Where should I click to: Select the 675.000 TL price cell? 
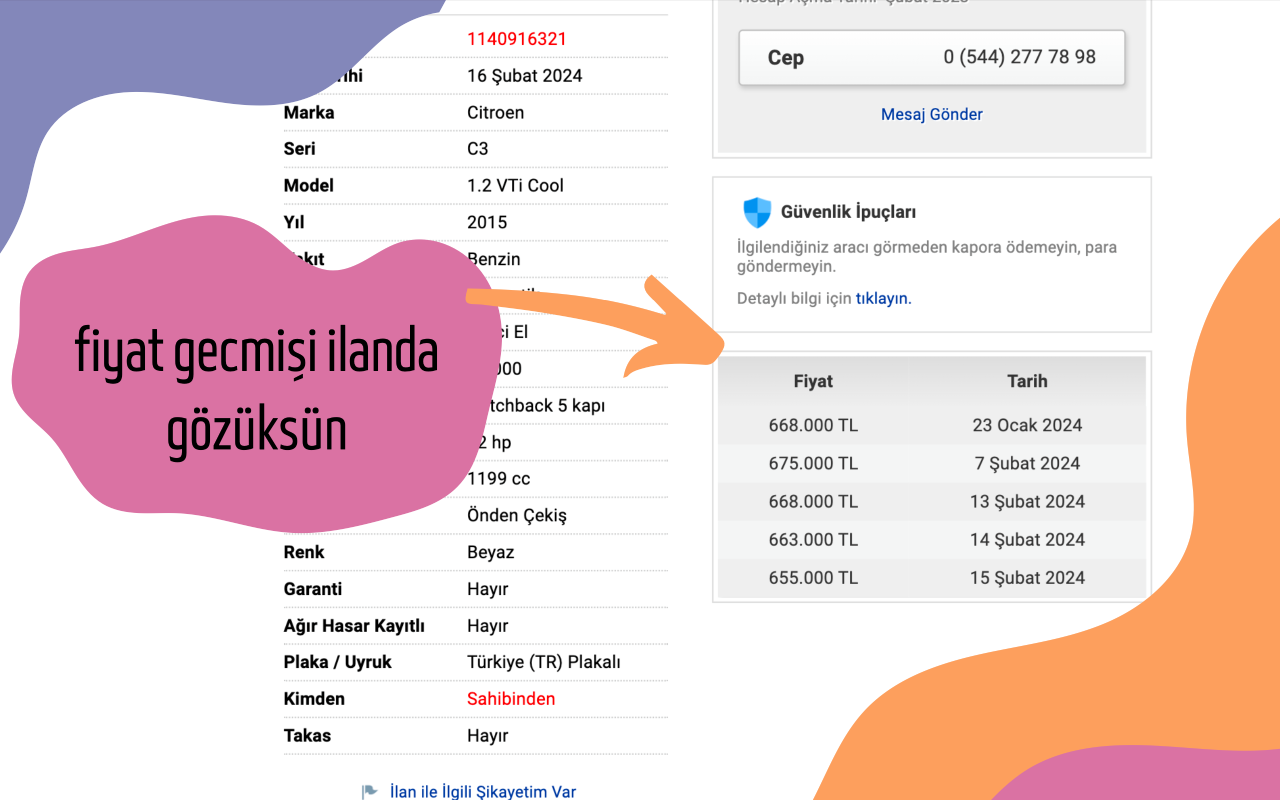813,463
